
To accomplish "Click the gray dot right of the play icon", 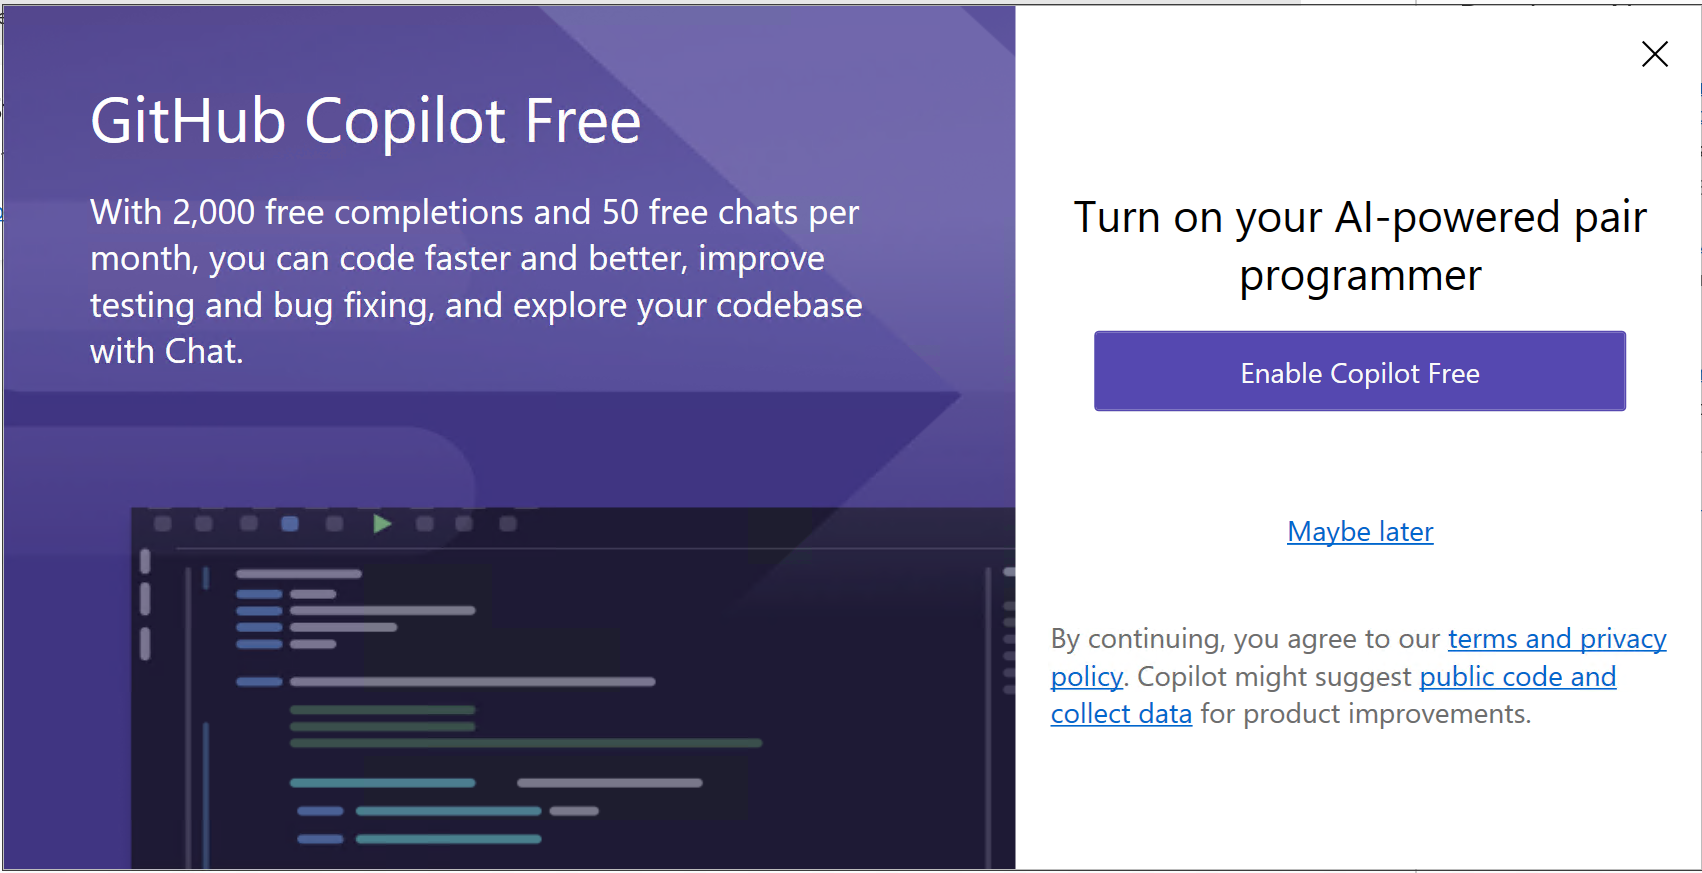I will [x=424, y=523].
